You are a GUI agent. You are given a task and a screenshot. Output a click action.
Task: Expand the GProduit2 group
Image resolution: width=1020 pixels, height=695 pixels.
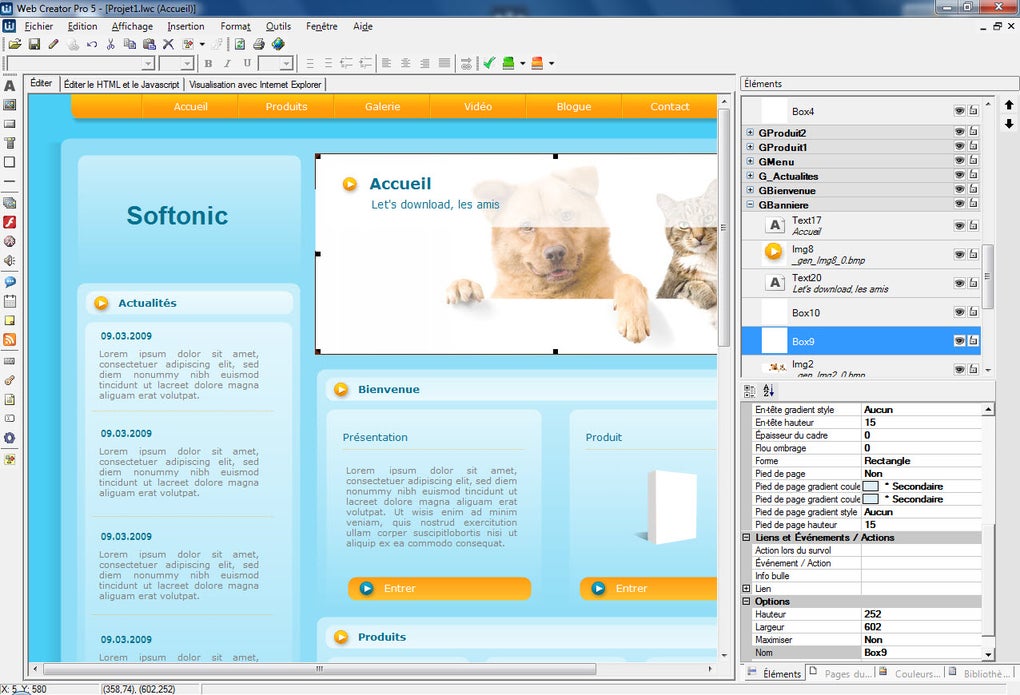tap(750, 132)
